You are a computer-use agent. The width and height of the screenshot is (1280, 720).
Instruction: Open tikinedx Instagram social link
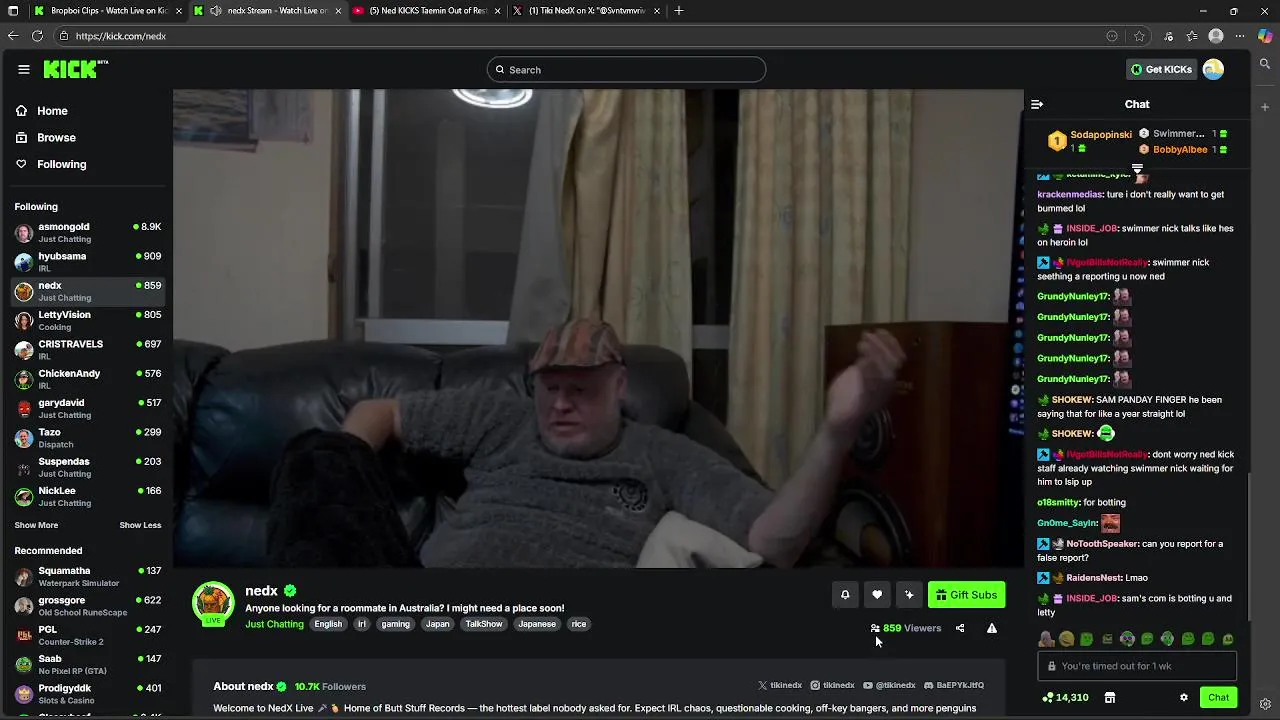(x=832, y=685)
